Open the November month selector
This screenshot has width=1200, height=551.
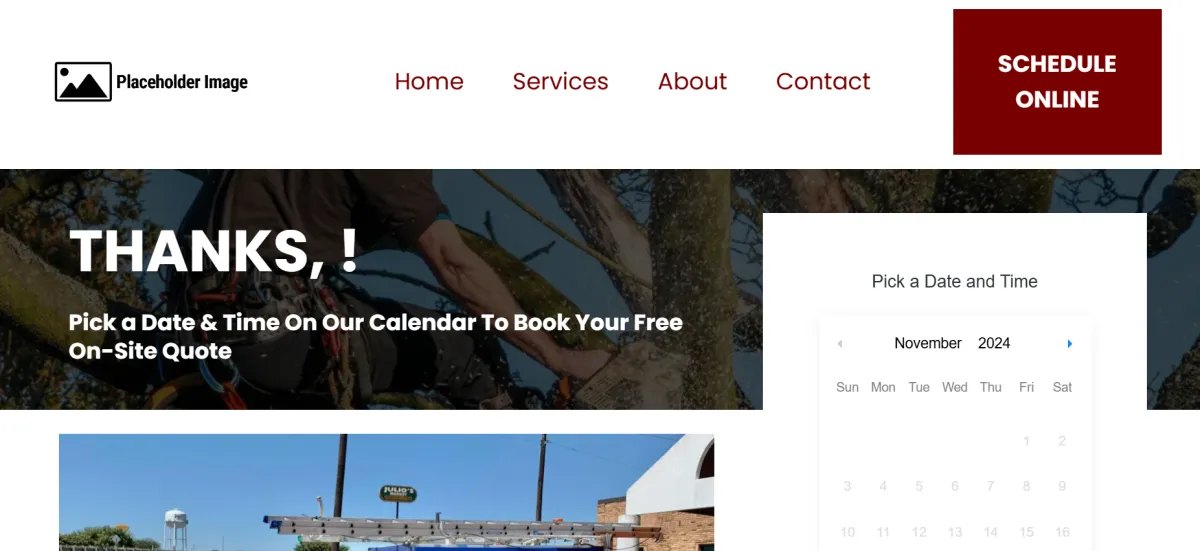928,343
